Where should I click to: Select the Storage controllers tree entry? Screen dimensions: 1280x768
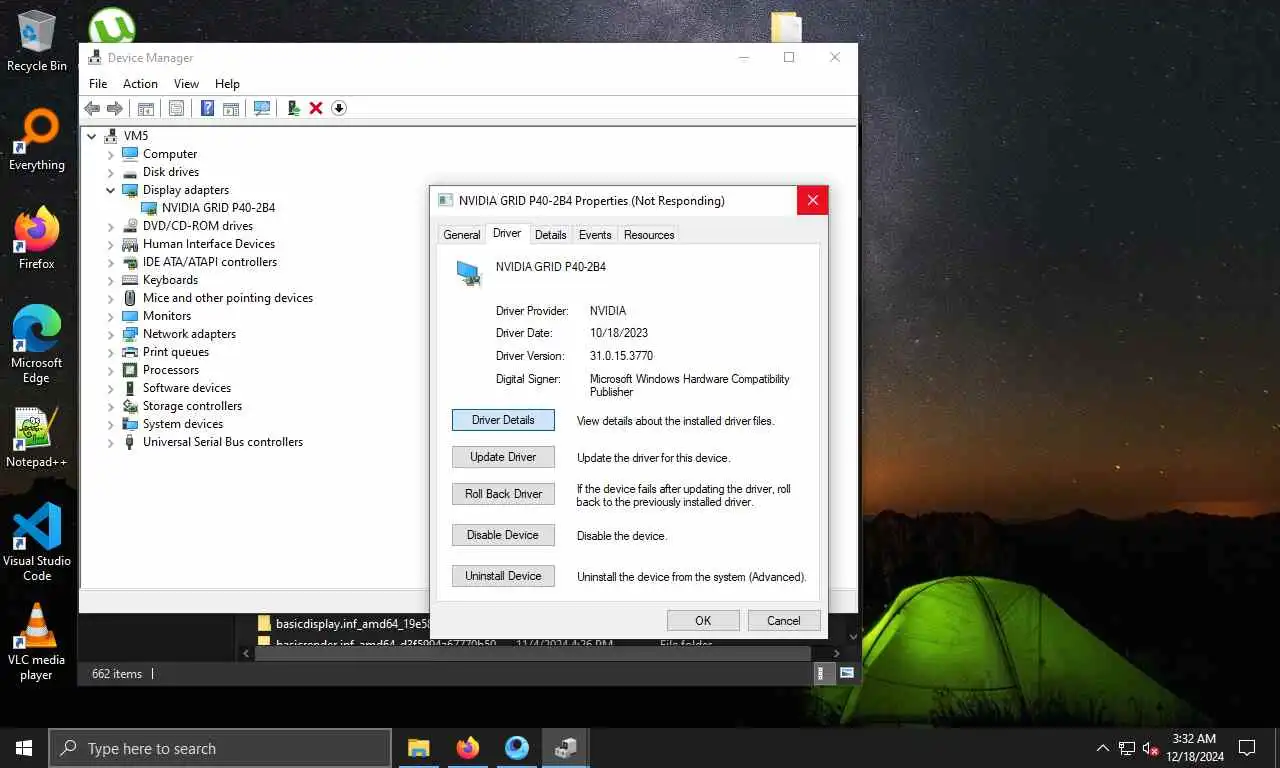pyautogui.click(x=192, y=406)
